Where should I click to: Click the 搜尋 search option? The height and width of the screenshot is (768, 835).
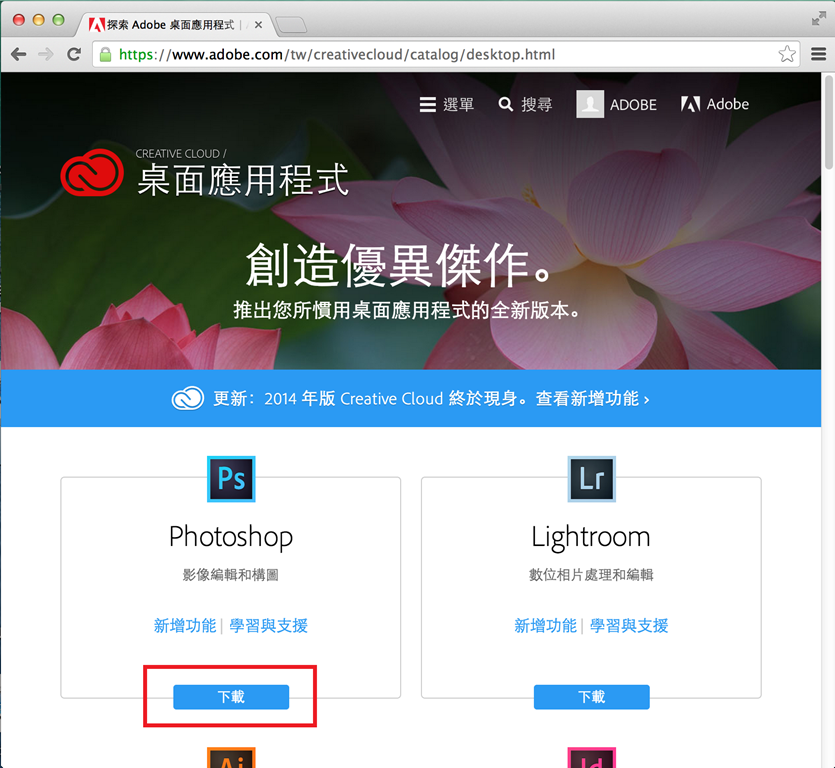pyautogui.click(x=525, y=104)
